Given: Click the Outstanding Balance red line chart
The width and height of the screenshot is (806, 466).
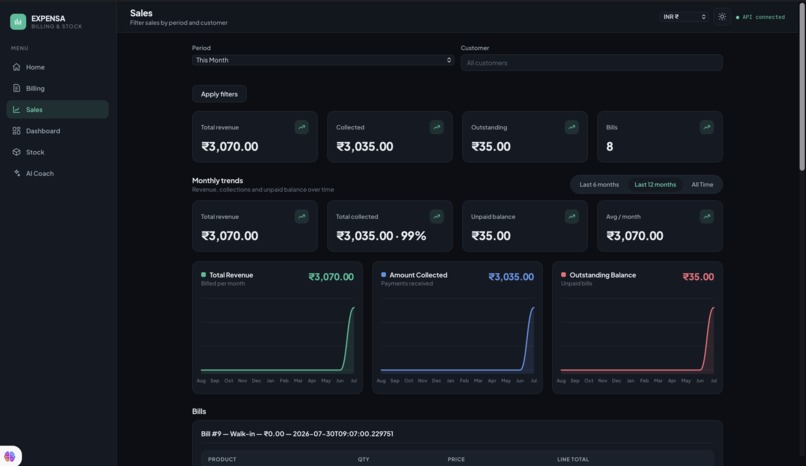Looking at the screenshot, I should point(637,339).
